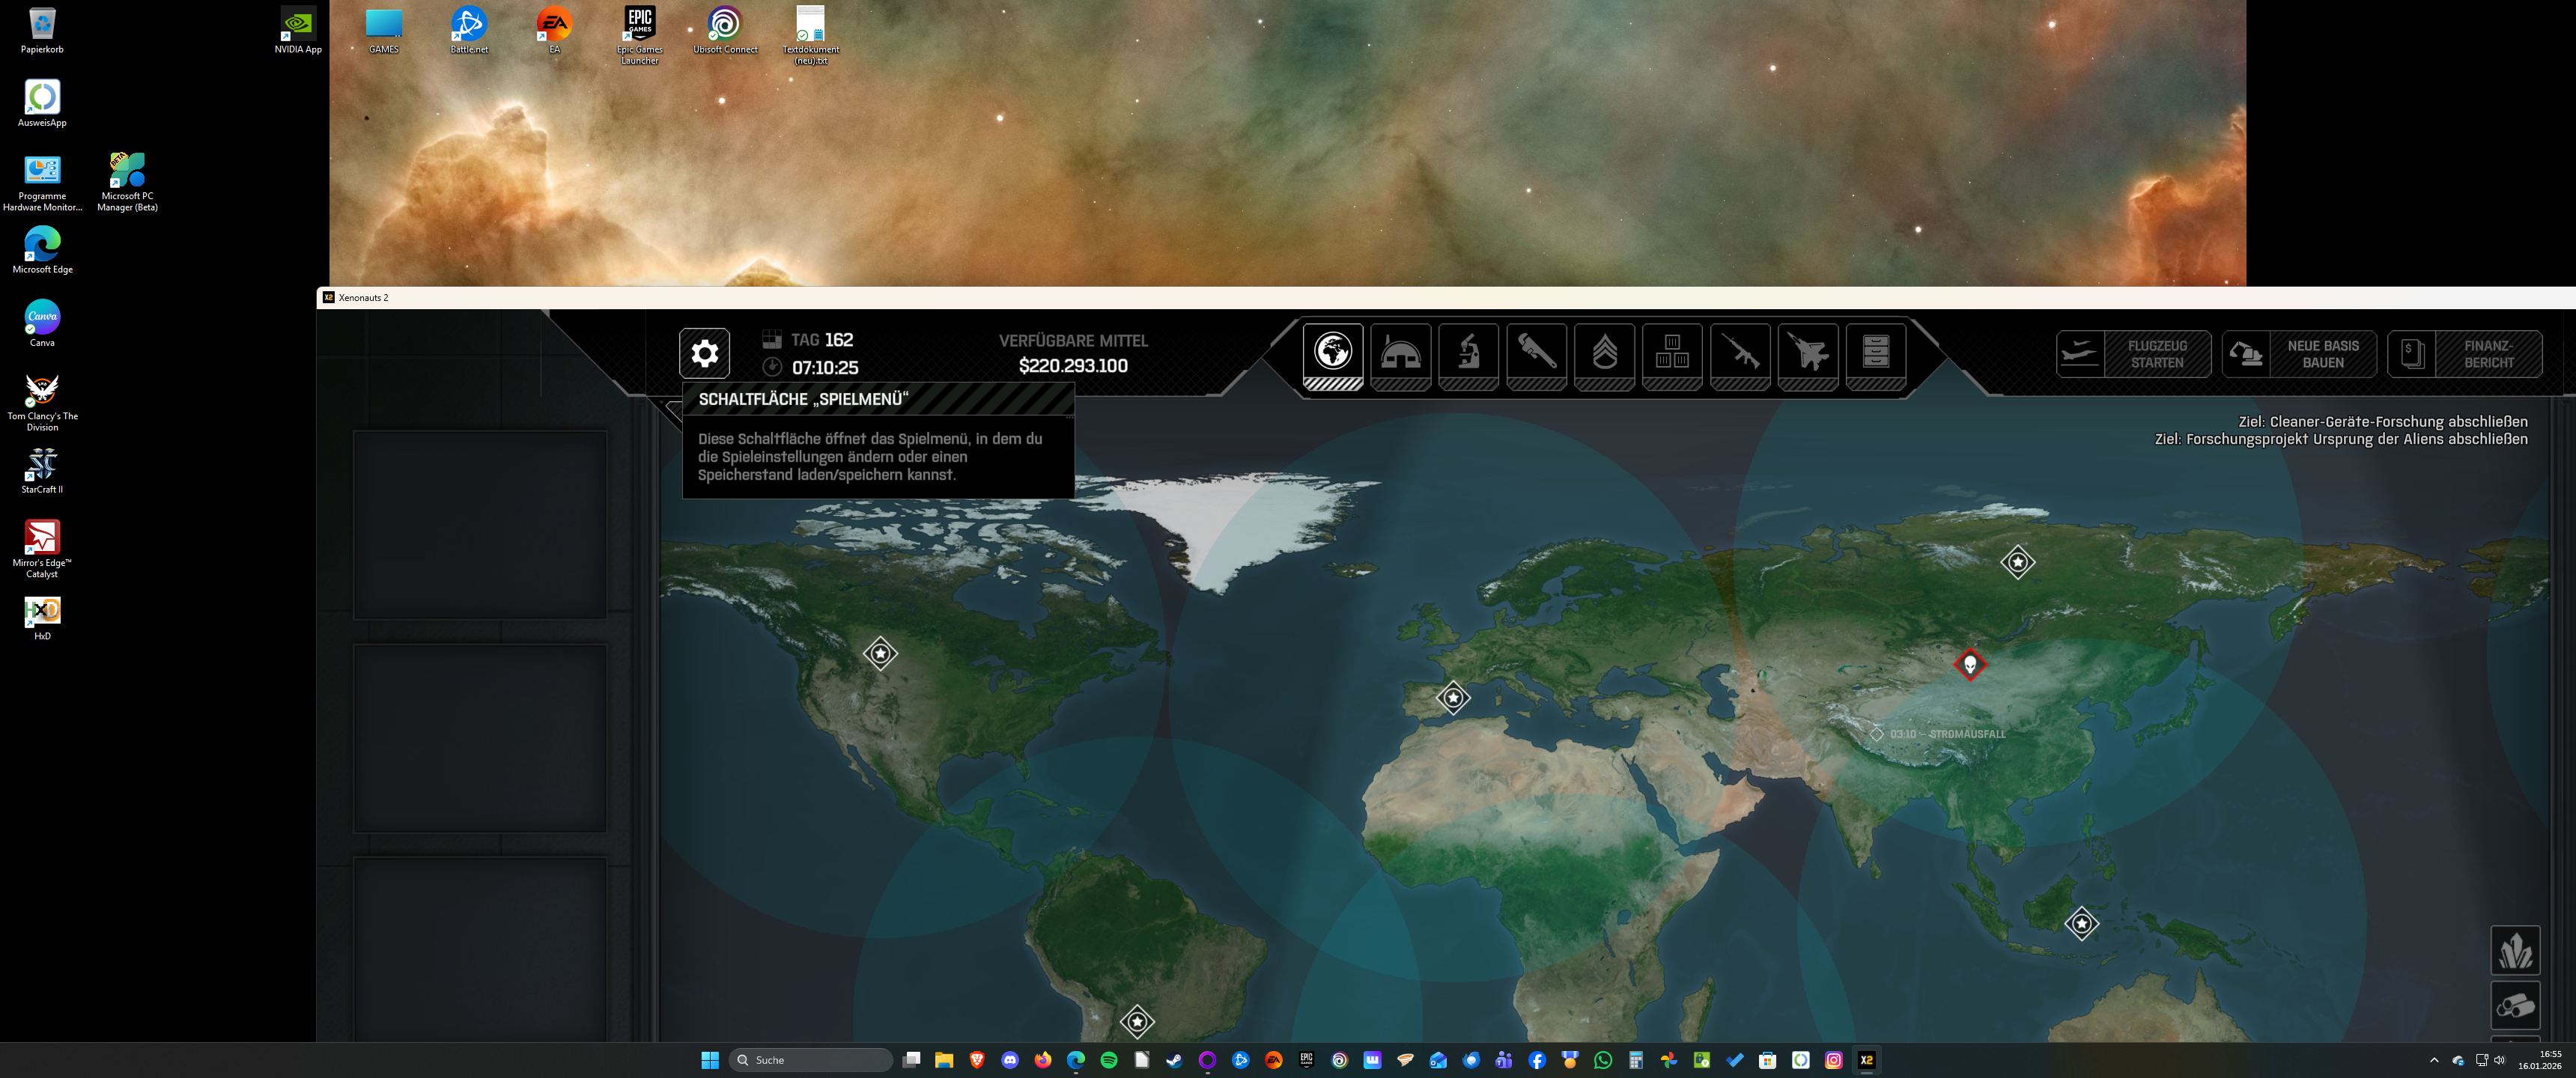Open the base hangar screen tab
This screenshot has height=1078, width=2576.
tap(1400, 353)
